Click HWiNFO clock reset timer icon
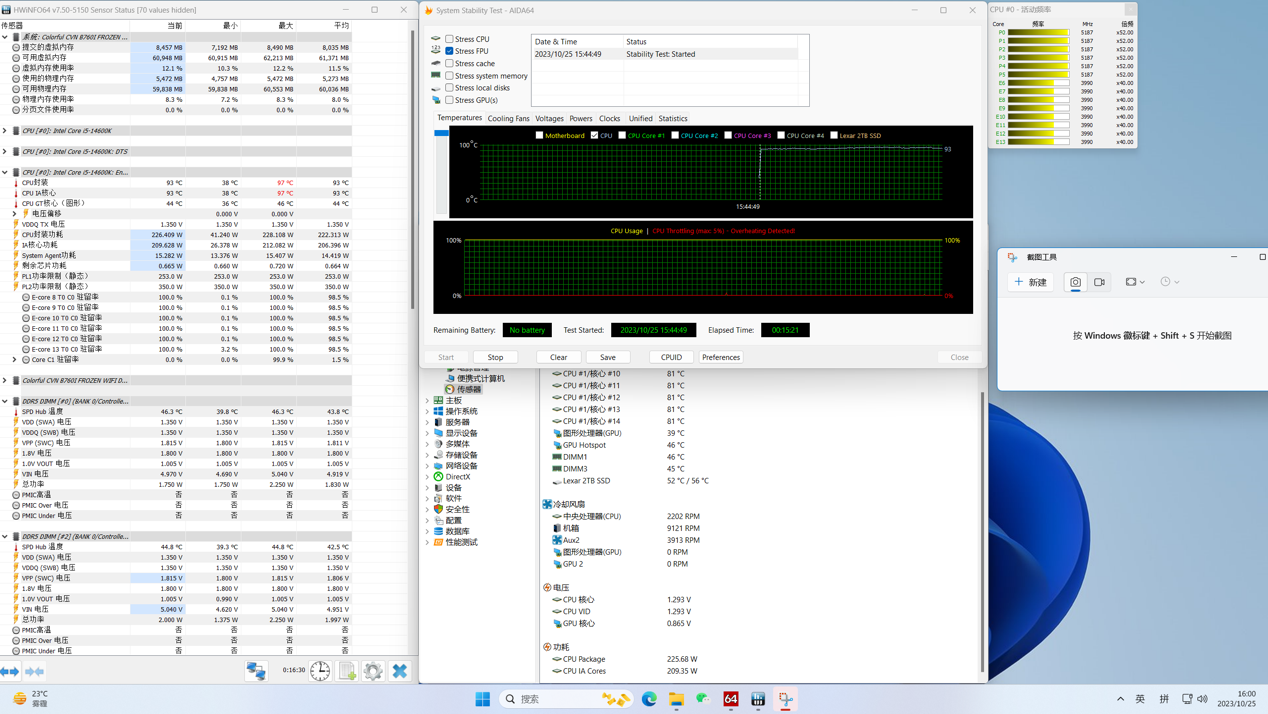The width and height of the screenshot is (1268, 714). click(320, 671)
